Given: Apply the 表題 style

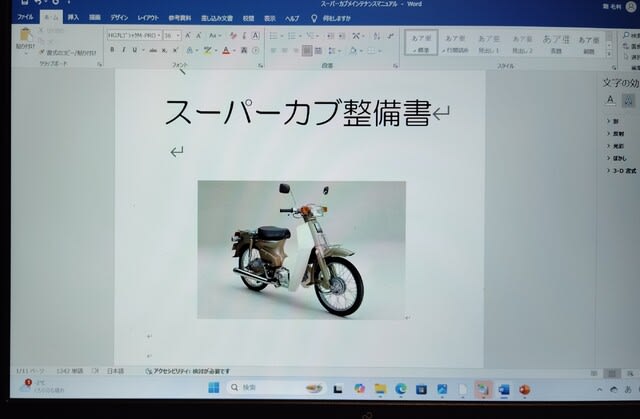Looking at the screenshot, I should point(556,44).
